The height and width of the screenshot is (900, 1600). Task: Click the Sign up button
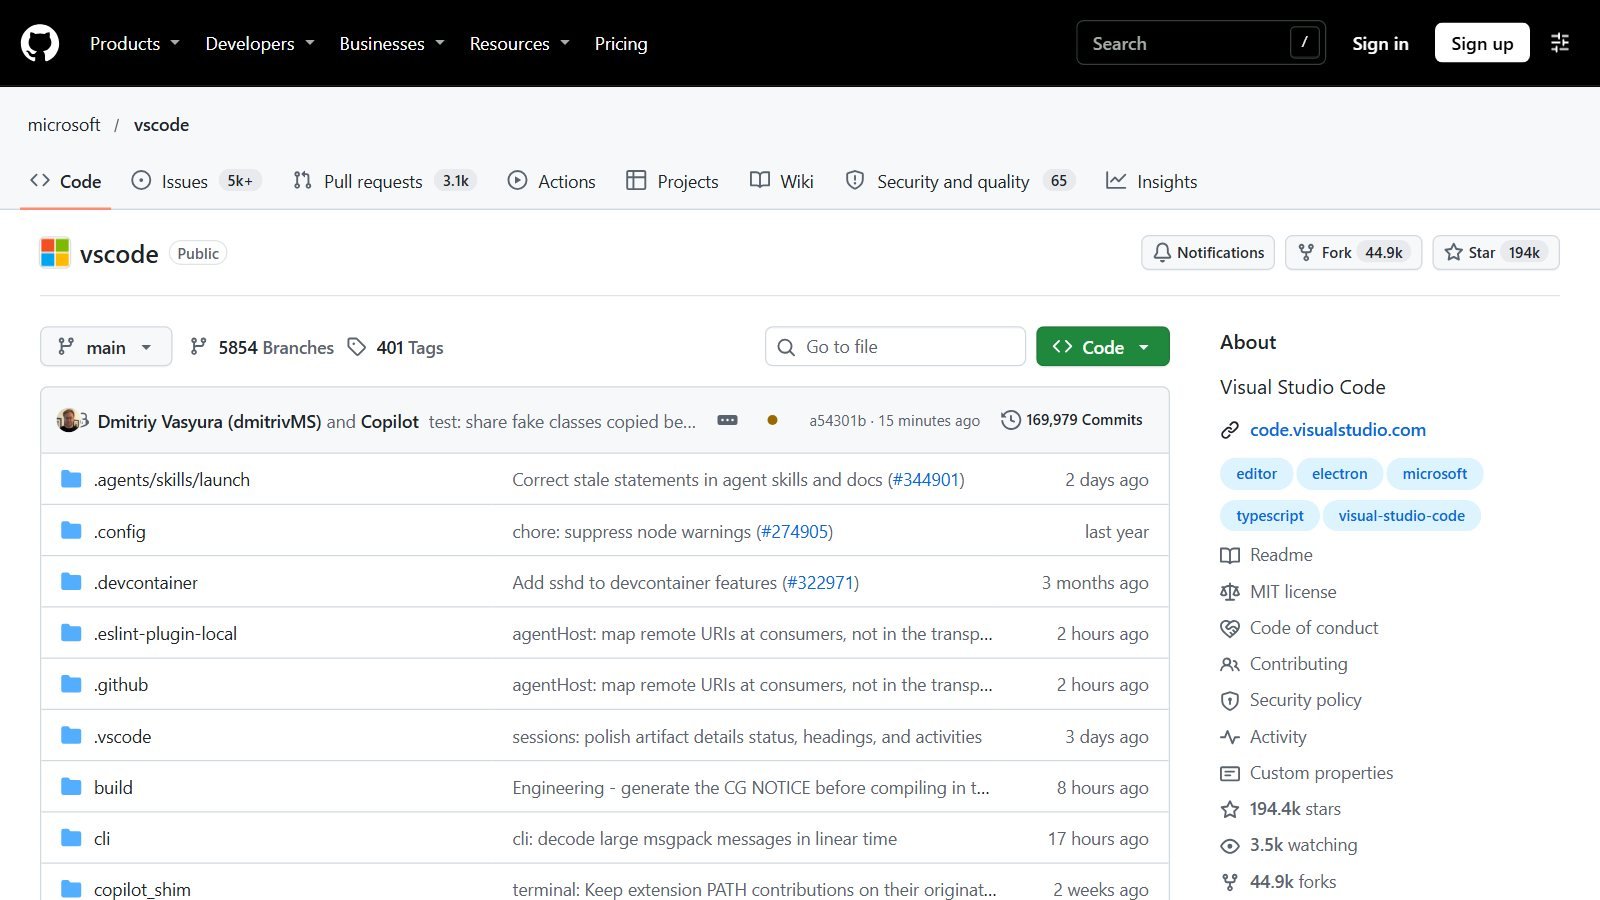tap(1482, 43)
